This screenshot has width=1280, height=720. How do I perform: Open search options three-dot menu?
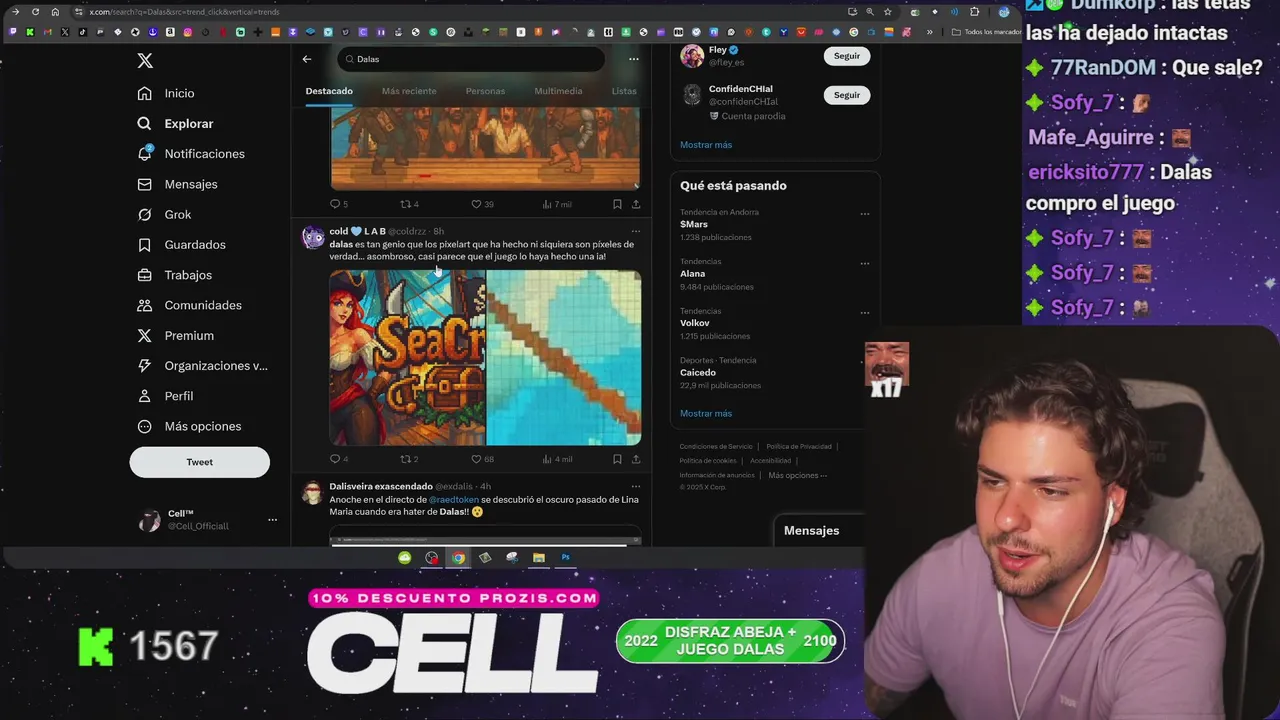point(634,59)
